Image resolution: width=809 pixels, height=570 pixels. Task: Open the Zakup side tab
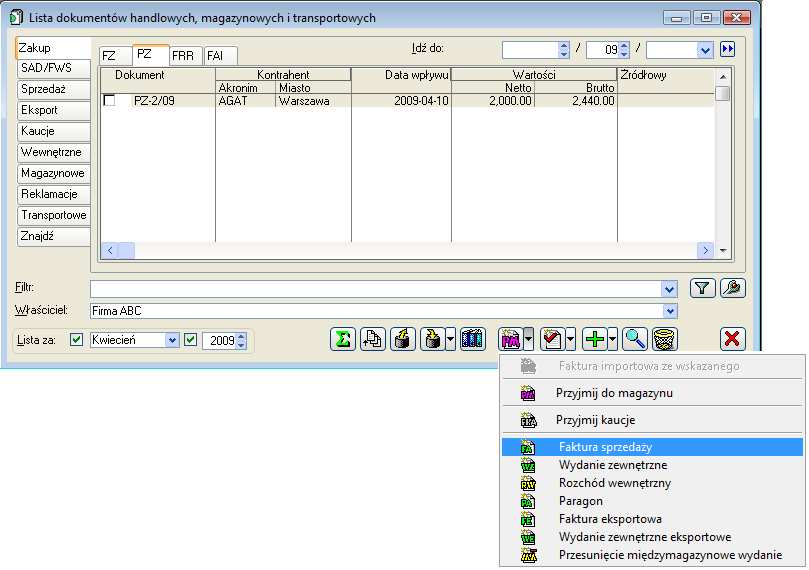53,48
